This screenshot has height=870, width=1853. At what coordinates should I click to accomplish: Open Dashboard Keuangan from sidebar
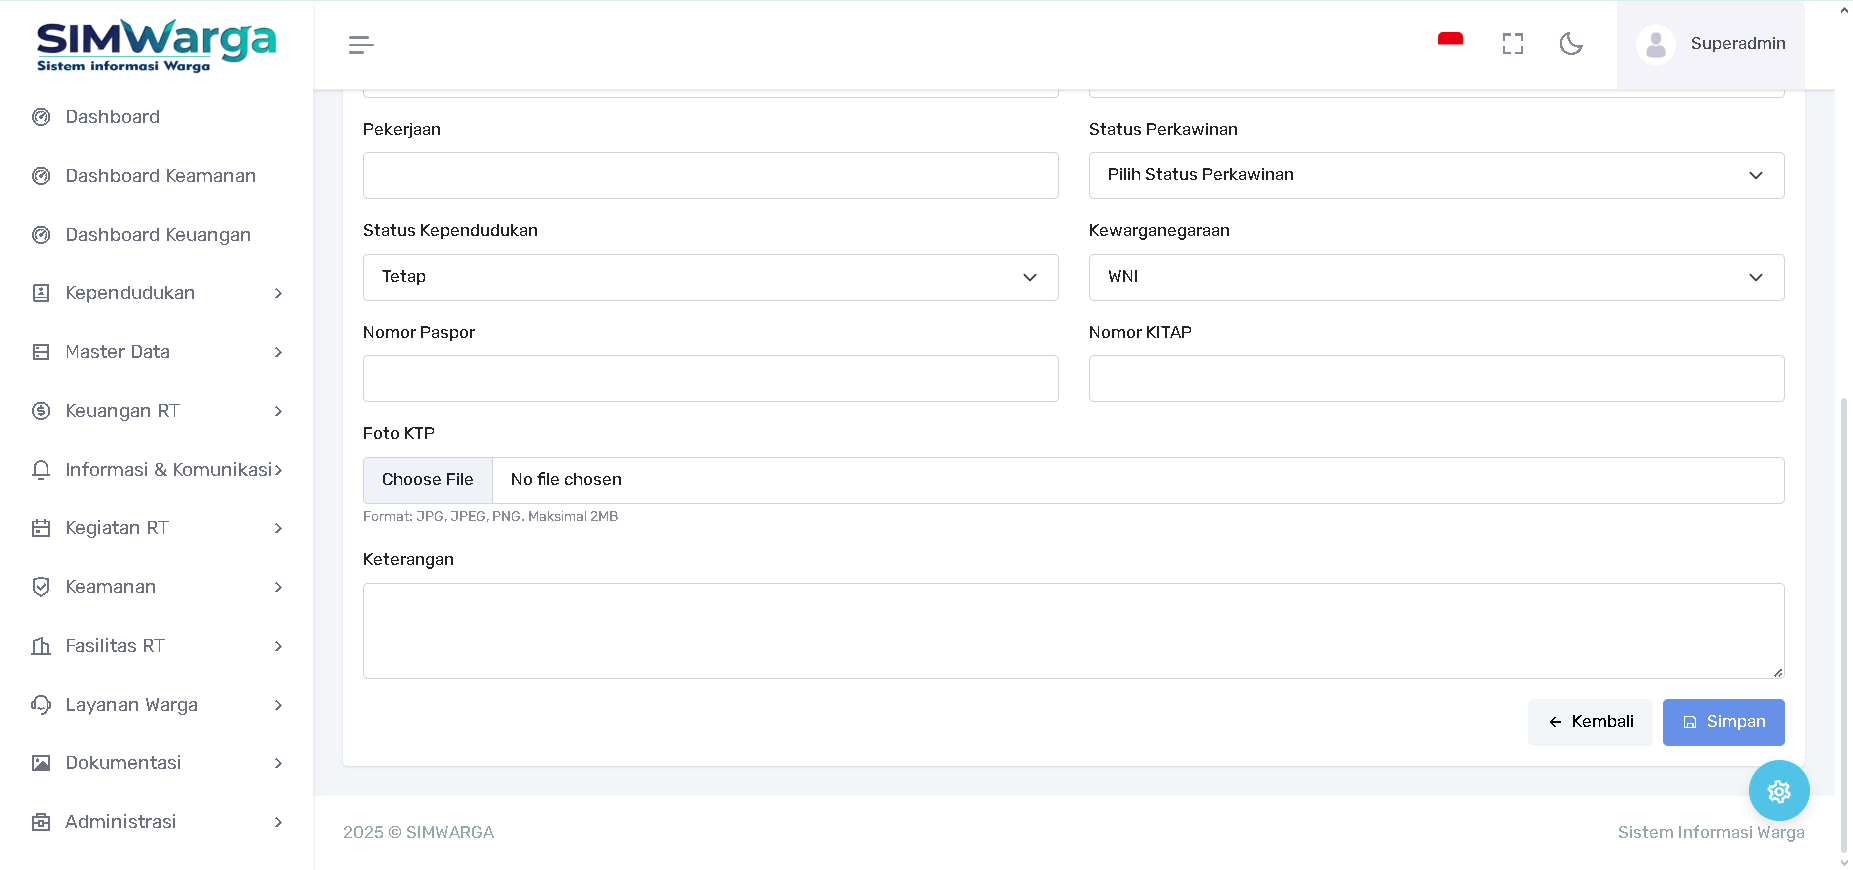(x=158, y=235)
